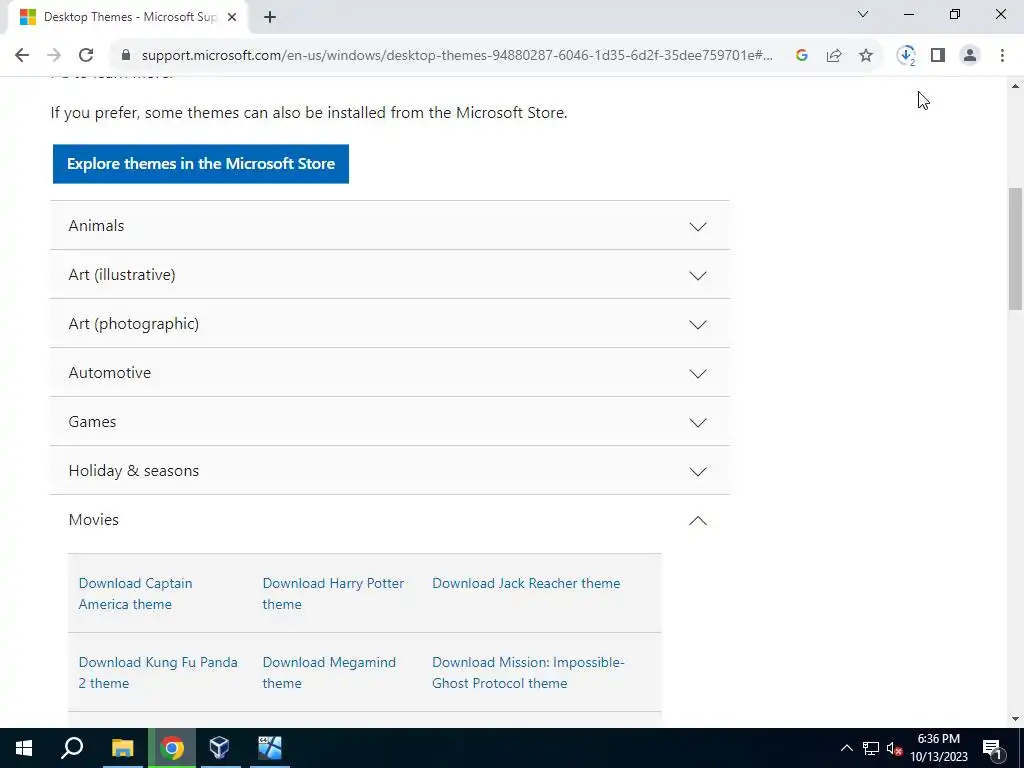
Task: Open the notification center icon
Action: coord(993,748)
